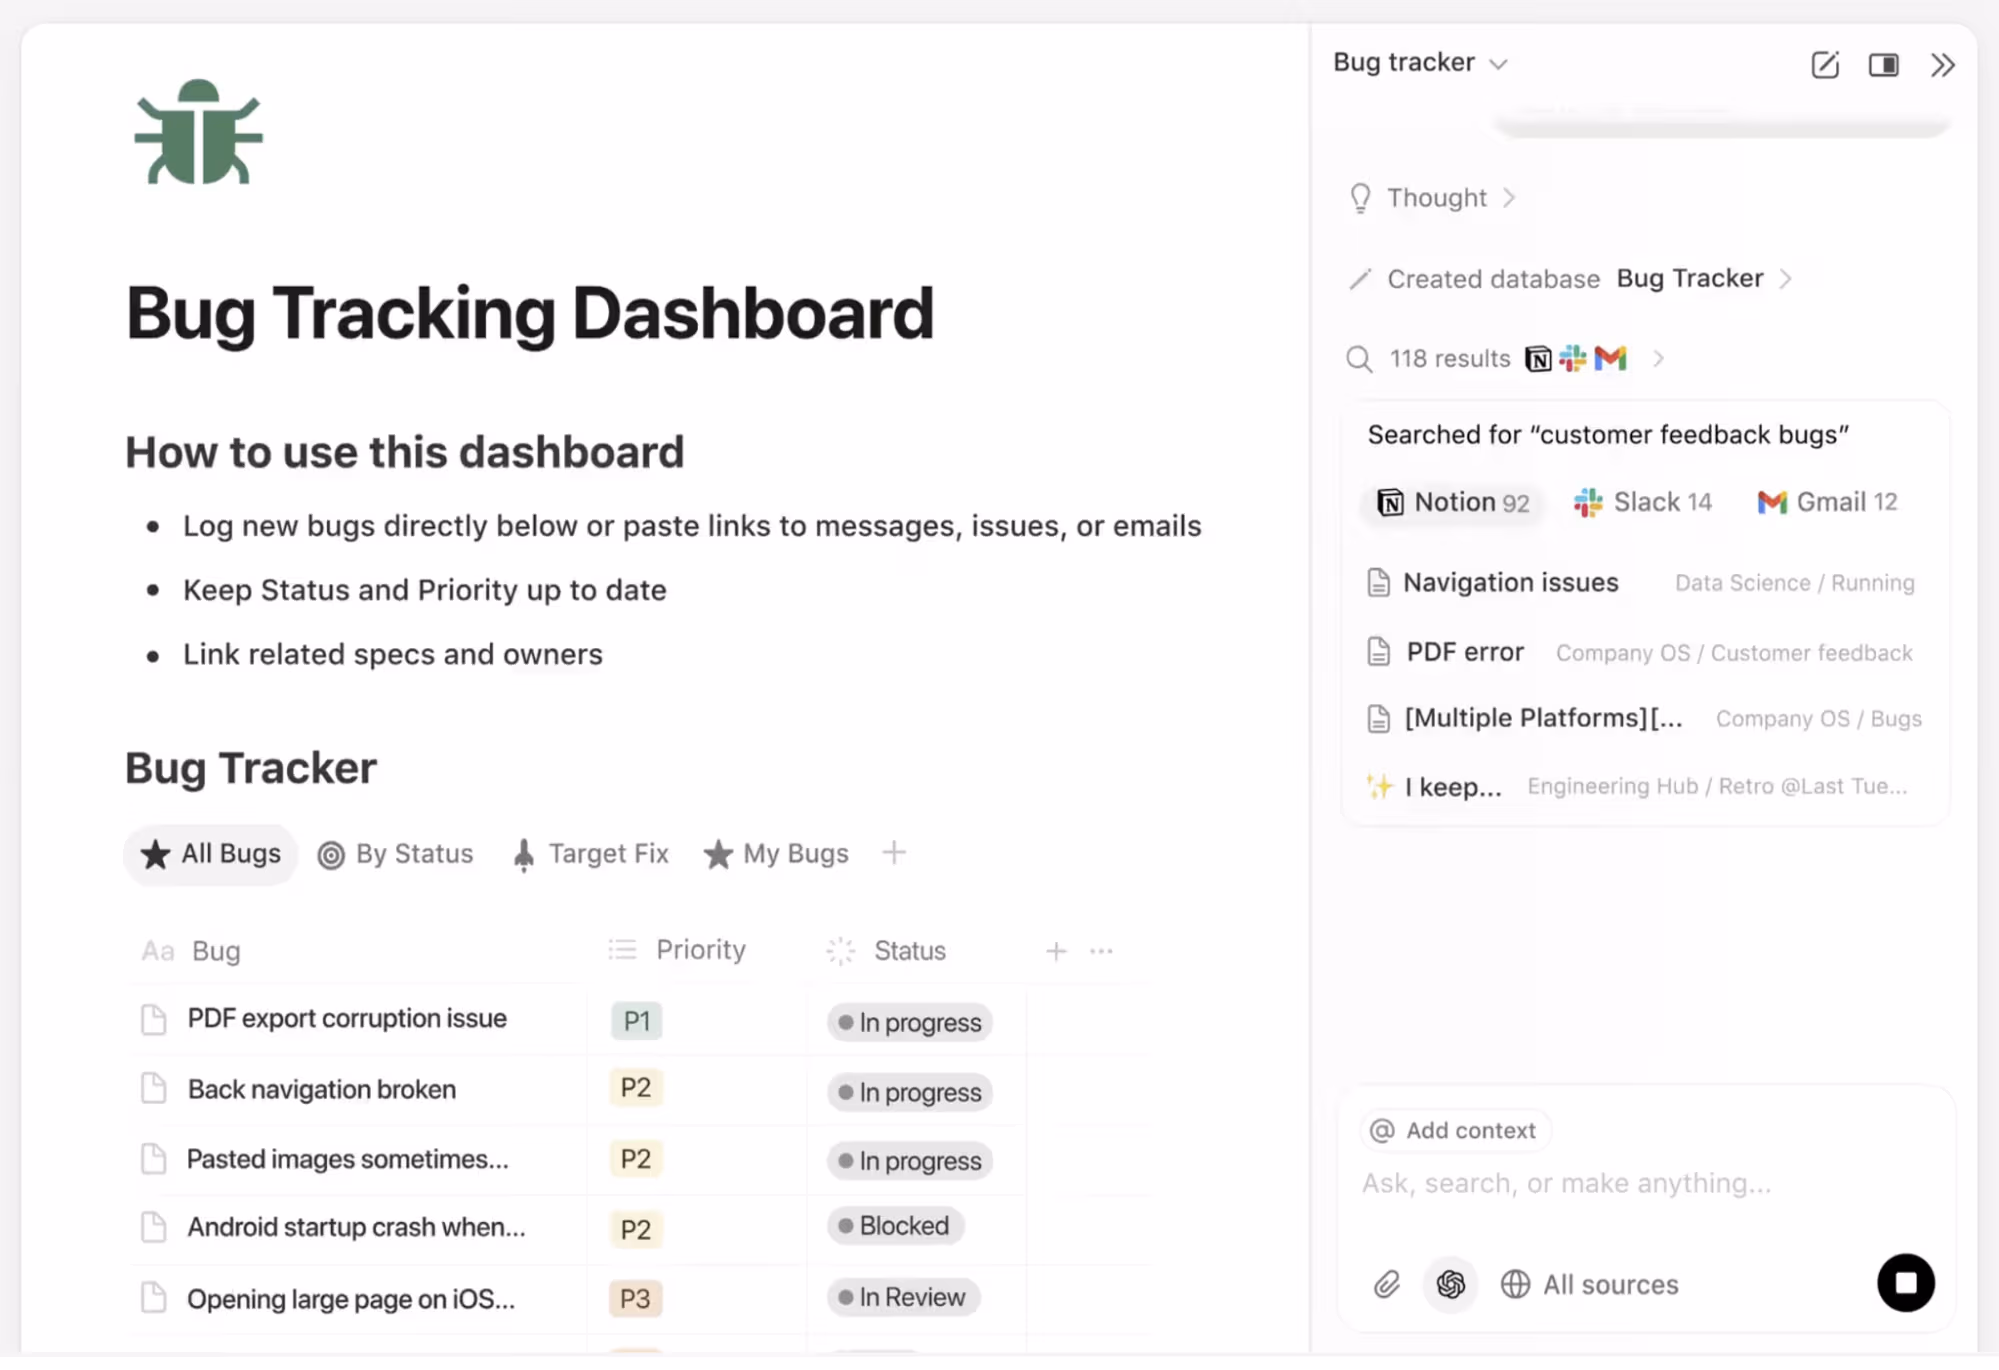Switch to the Target Fix view tab

click(590, 853)
